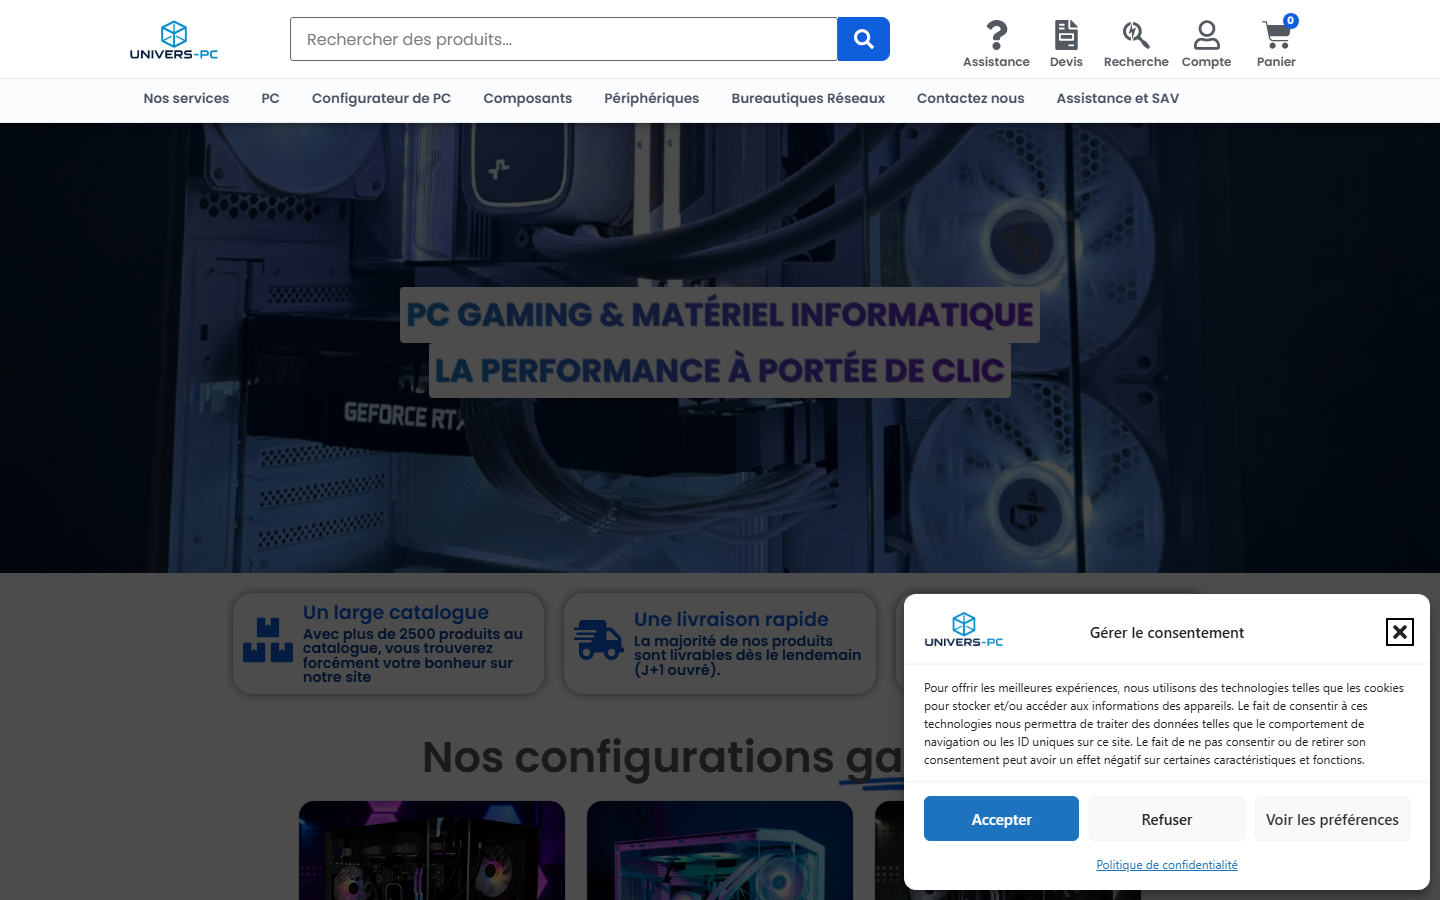Open the Compte user icon
The height and width of the screenshot is (900, 1440).
(x=1207, y=35)
